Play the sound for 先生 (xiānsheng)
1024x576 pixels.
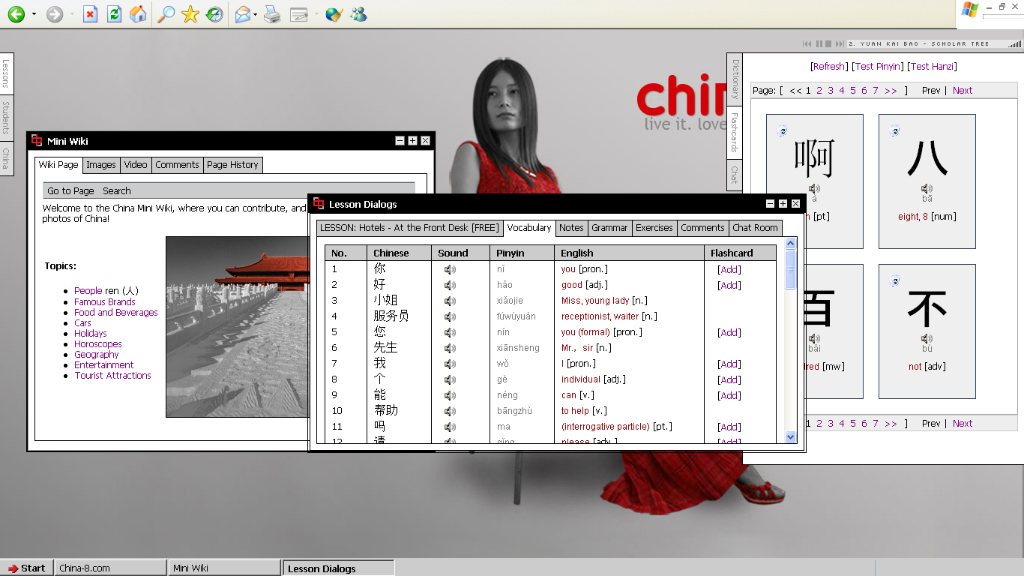(450, 348)
